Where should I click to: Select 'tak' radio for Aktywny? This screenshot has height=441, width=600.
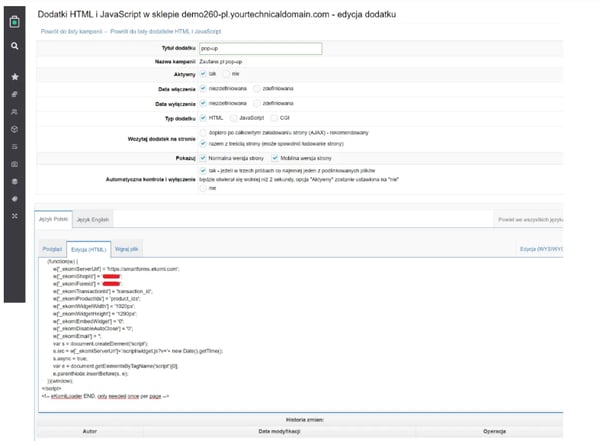pos(205,74)
